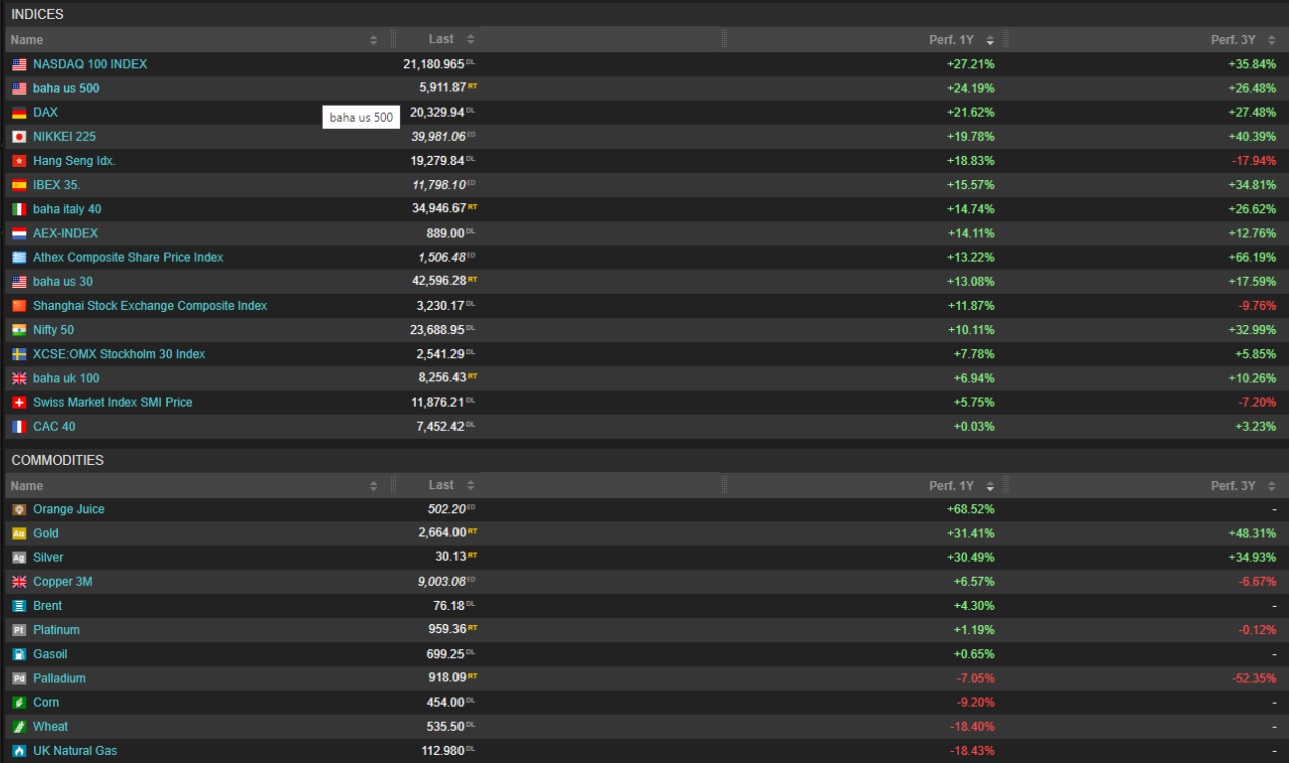Click Hang Seng 3Y performance -17.94%
Image resolution: width=1289 pixels, height=763 pixels.
click(1253, 161)
